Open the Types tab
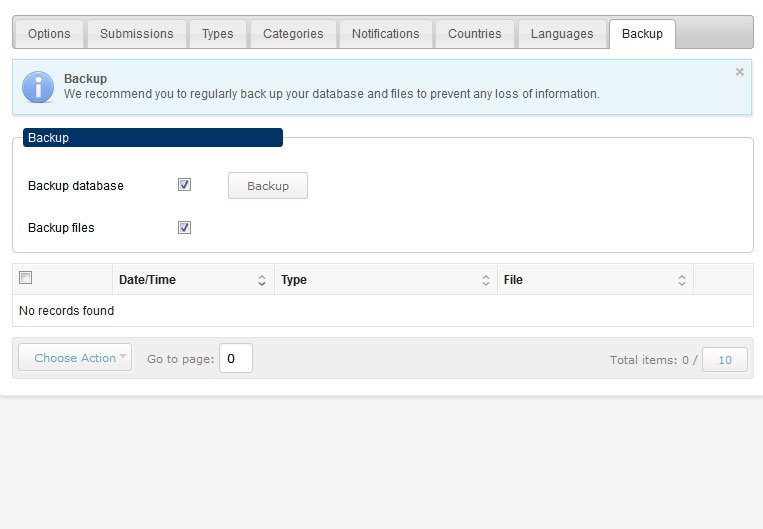Image resolution: width=763 pixels, height=529 pixels. point(218,34)
